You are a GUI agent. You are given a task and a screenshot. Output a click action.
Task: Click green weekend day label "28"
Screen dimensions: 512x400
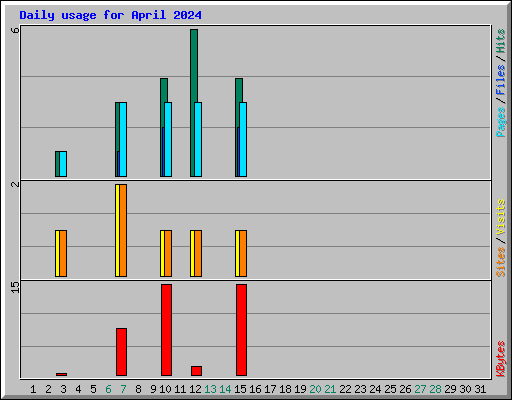(x=435, y=389)
